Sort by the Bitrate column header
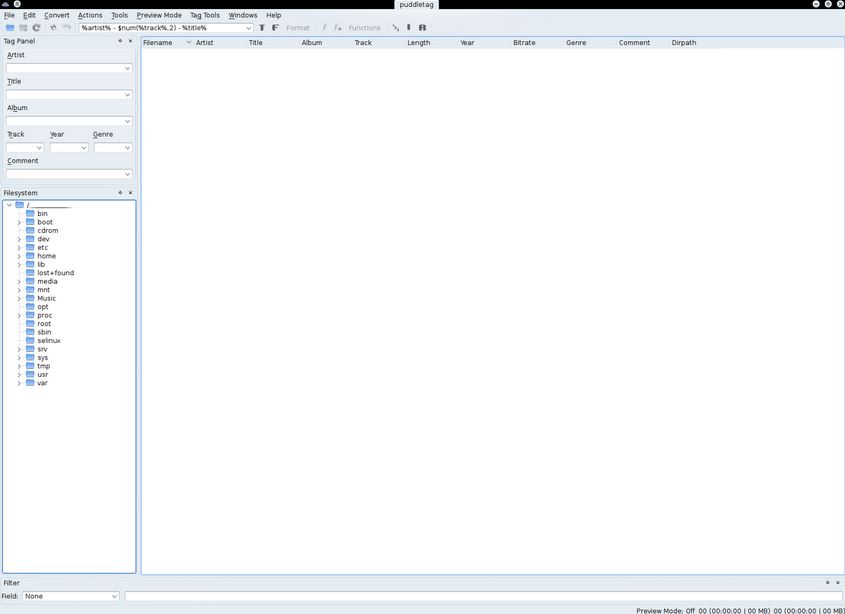Viewport: 845px width, 614px height. click(524, 43)
